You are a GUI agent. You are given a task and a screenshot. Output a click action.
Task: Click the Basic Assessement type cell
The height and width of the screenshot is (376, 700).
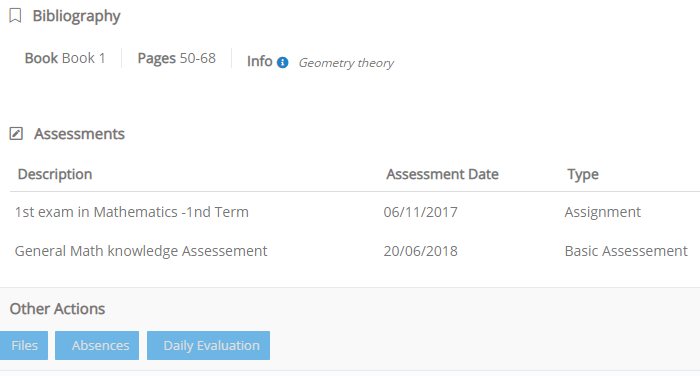(x=626, y=251)
